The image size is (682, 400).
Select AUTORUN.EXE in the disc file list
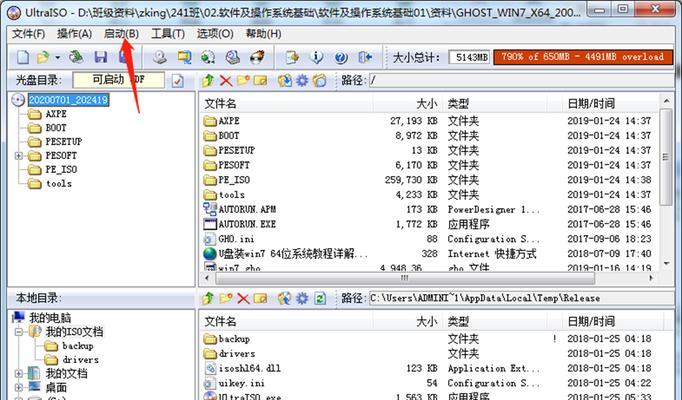click(247, 224)
